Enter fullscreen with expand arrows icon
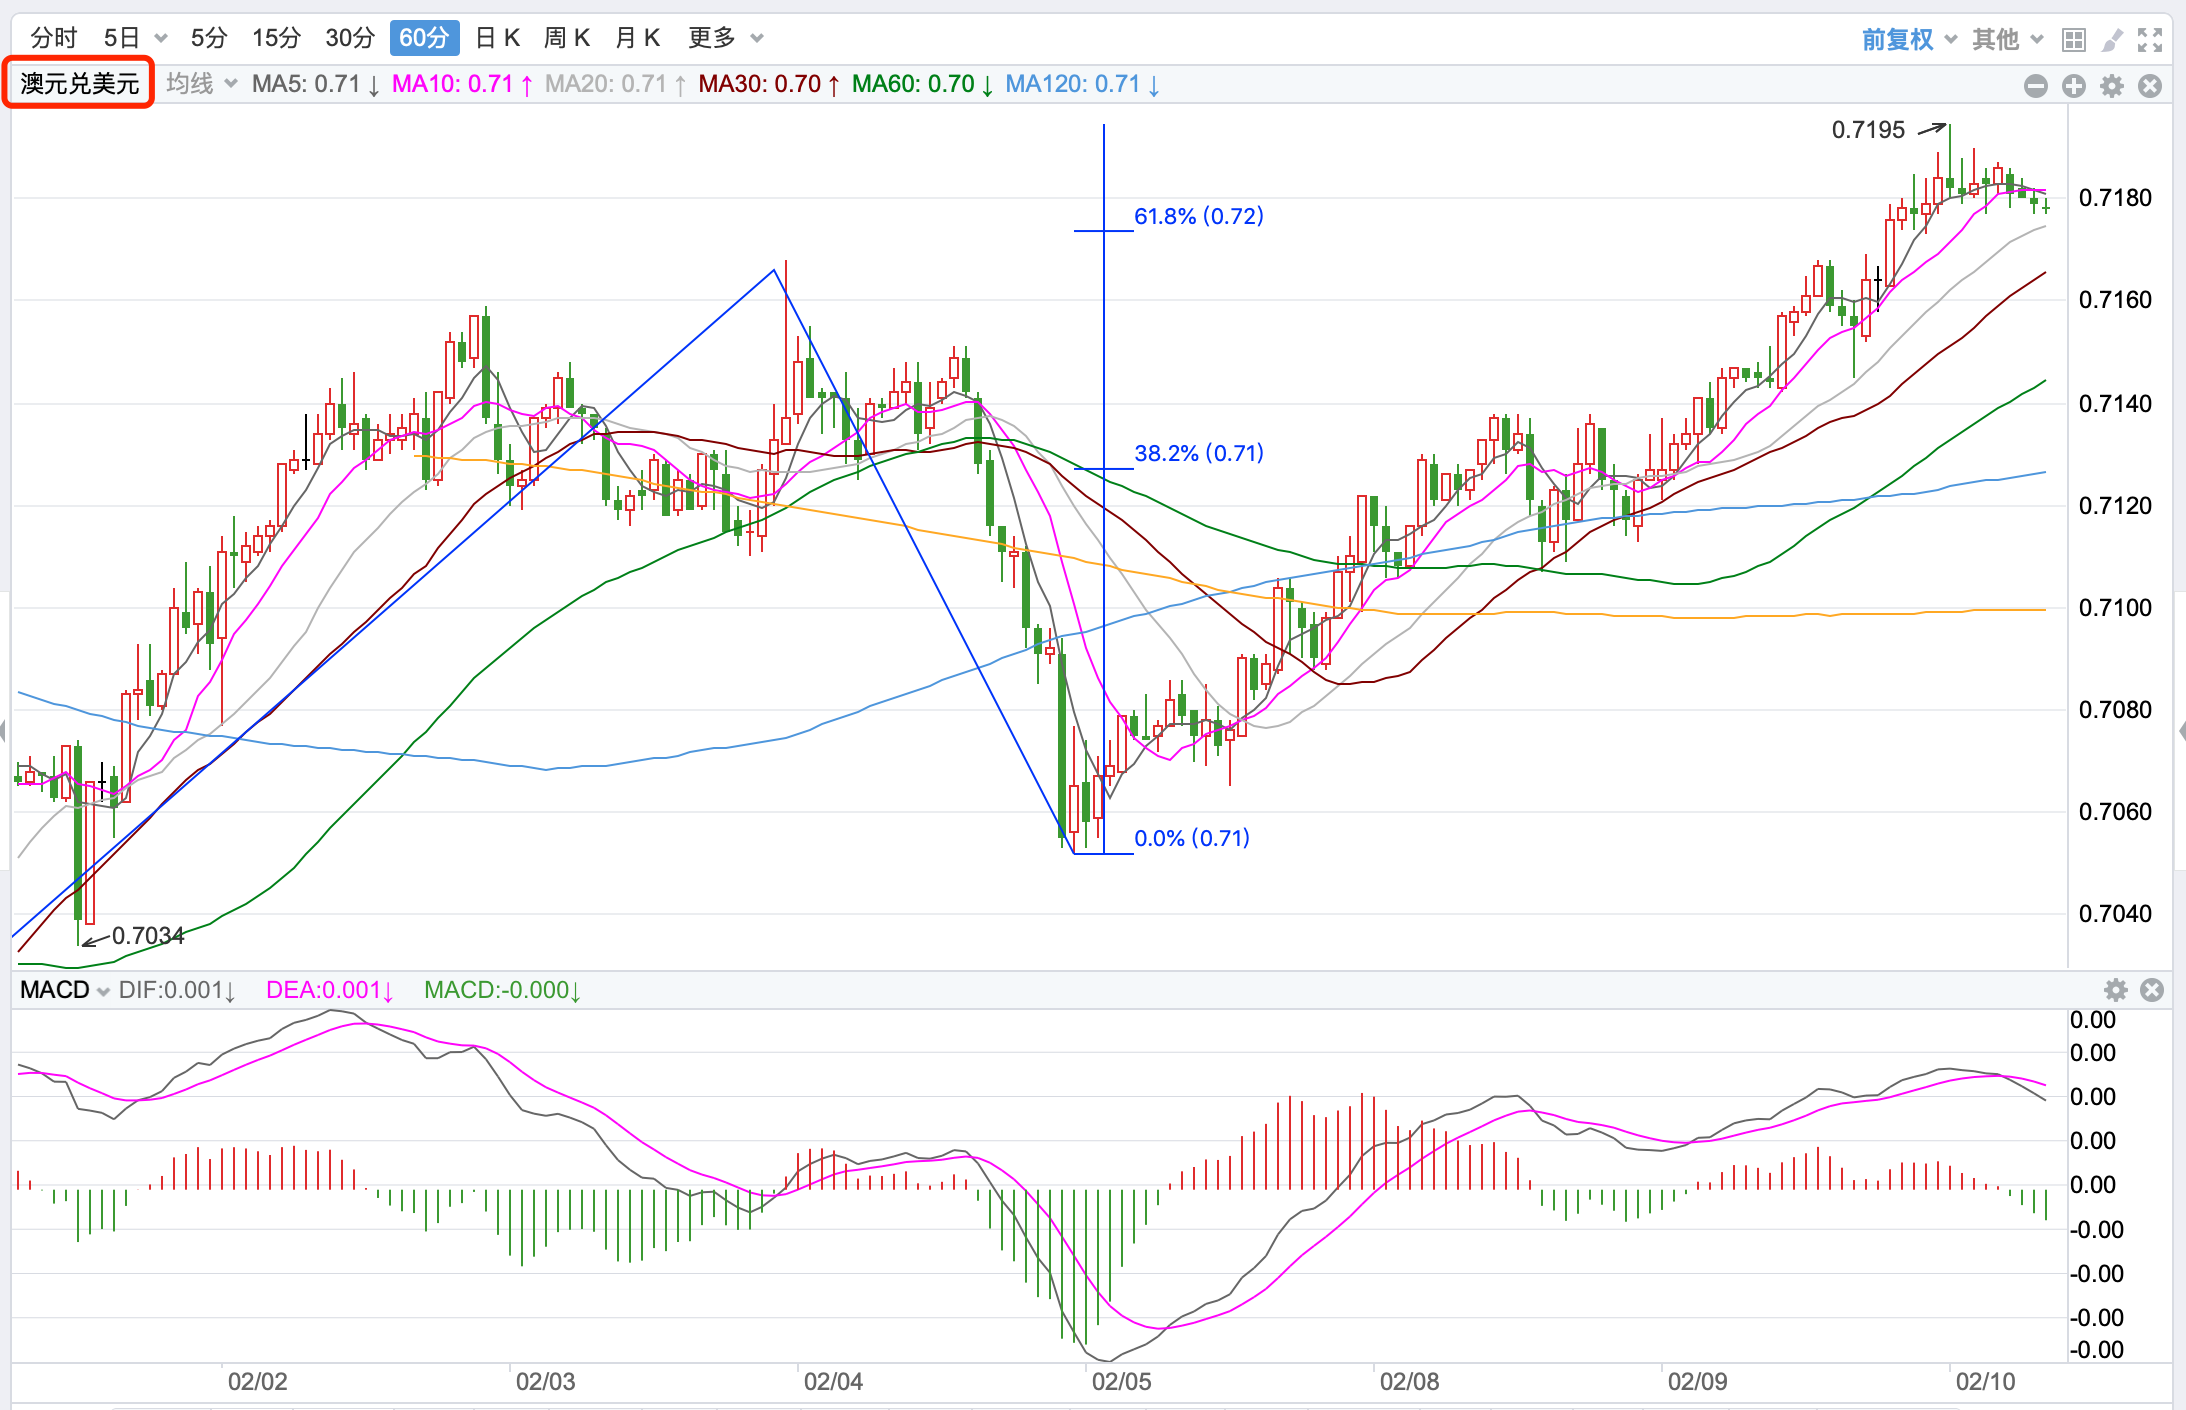 click(2150, 39)
